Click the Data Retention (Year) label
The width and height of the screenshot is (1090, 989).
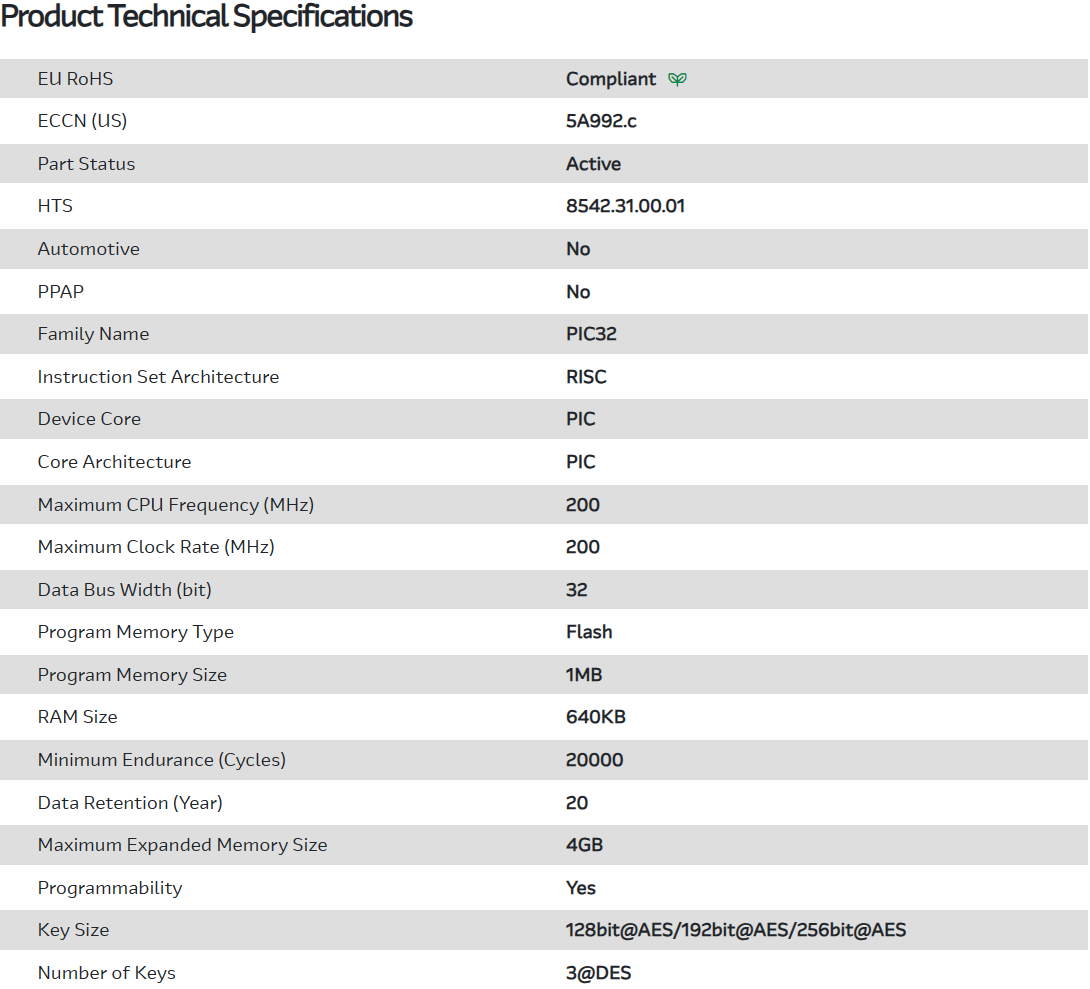pyautogui.click(x=130, y=803)
